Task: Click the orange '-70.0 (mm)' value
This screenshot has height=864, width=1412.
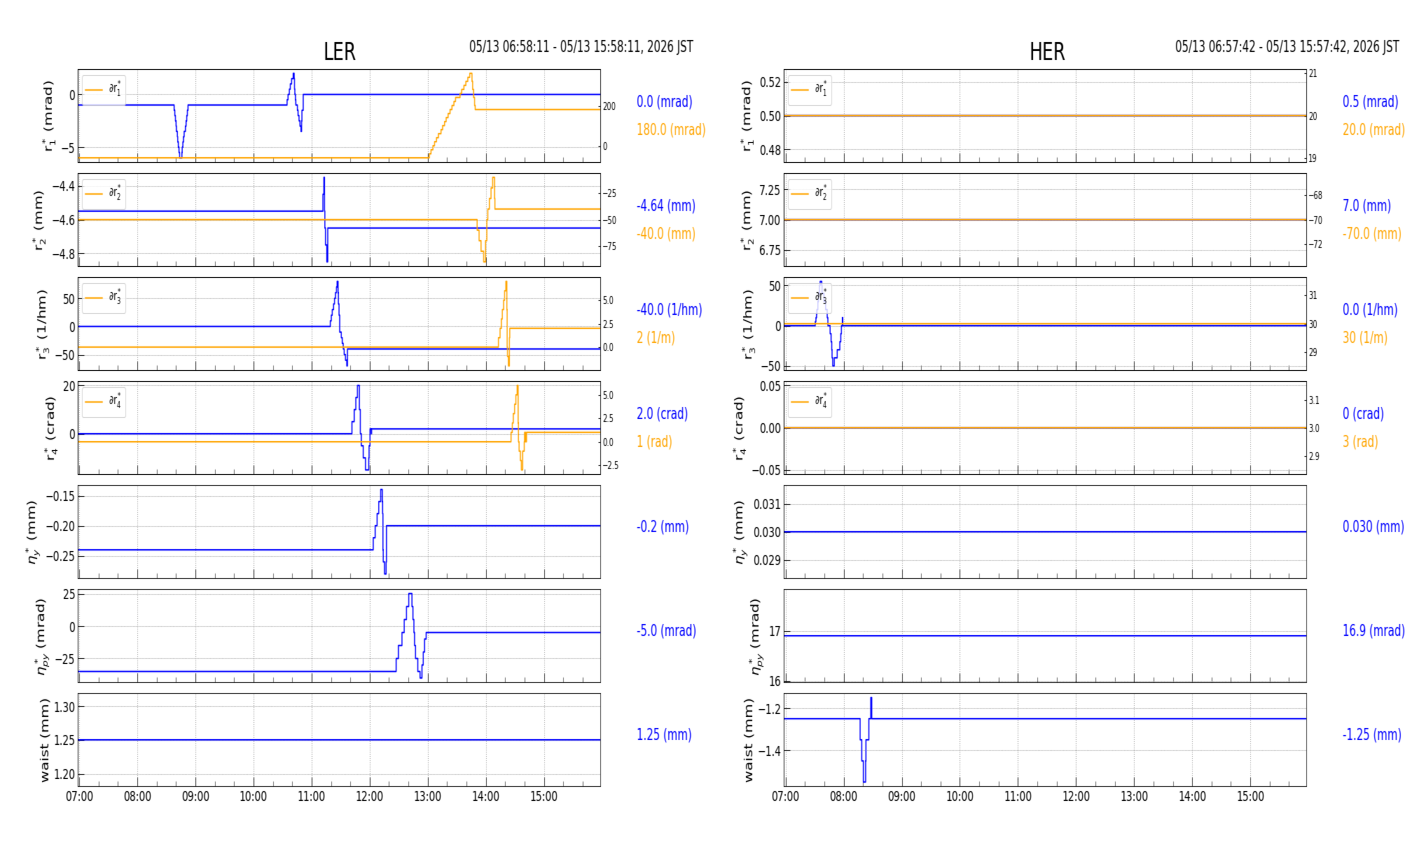Action: coord(1372,234)
